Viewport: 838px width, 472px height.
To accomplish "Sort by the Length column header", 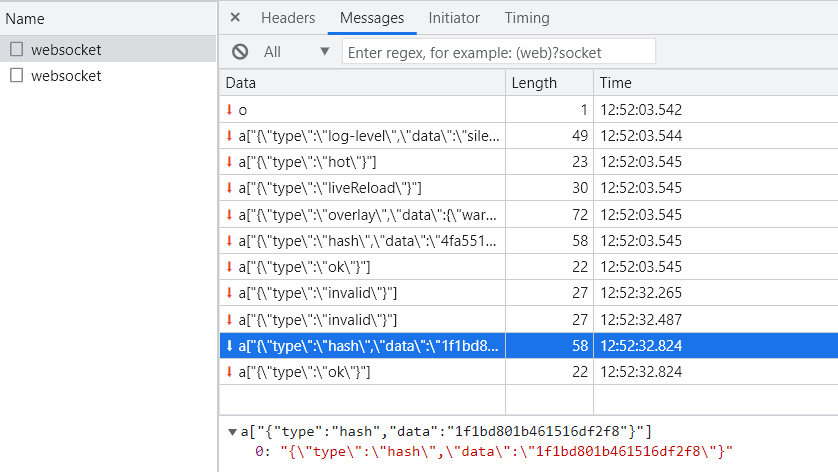I will (549, 83).
